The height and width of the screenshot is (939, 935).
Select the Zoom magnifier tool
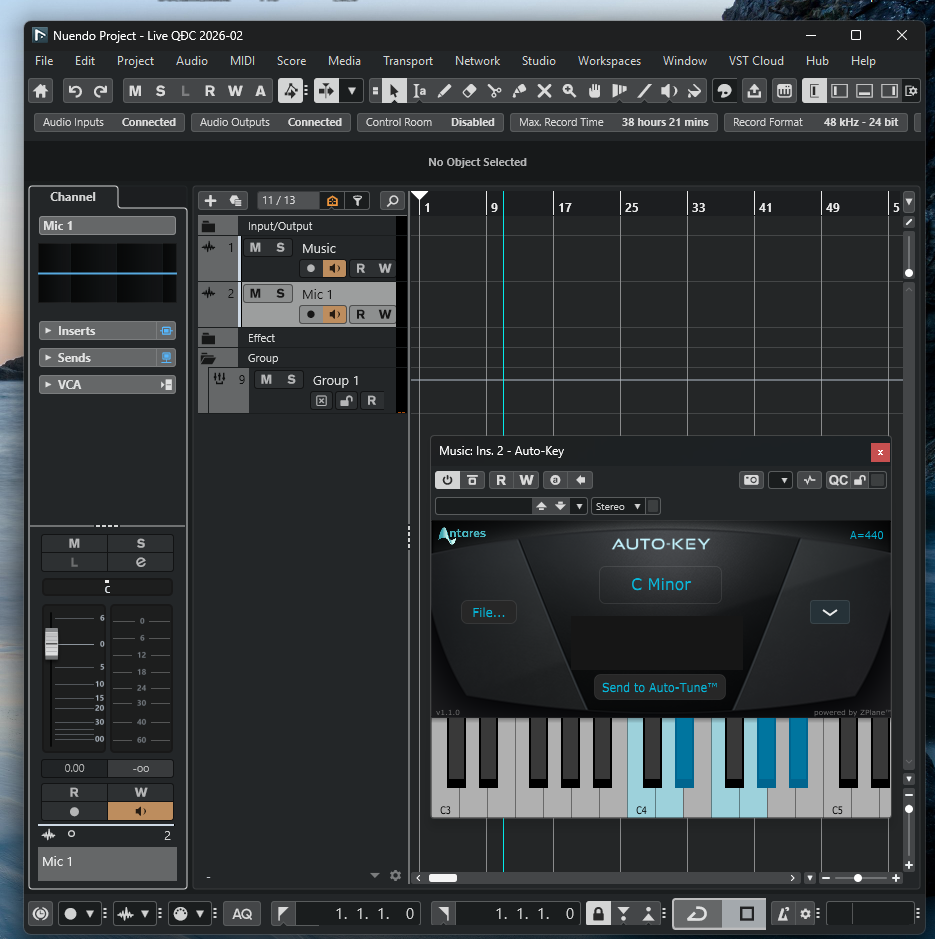point(570,91)
